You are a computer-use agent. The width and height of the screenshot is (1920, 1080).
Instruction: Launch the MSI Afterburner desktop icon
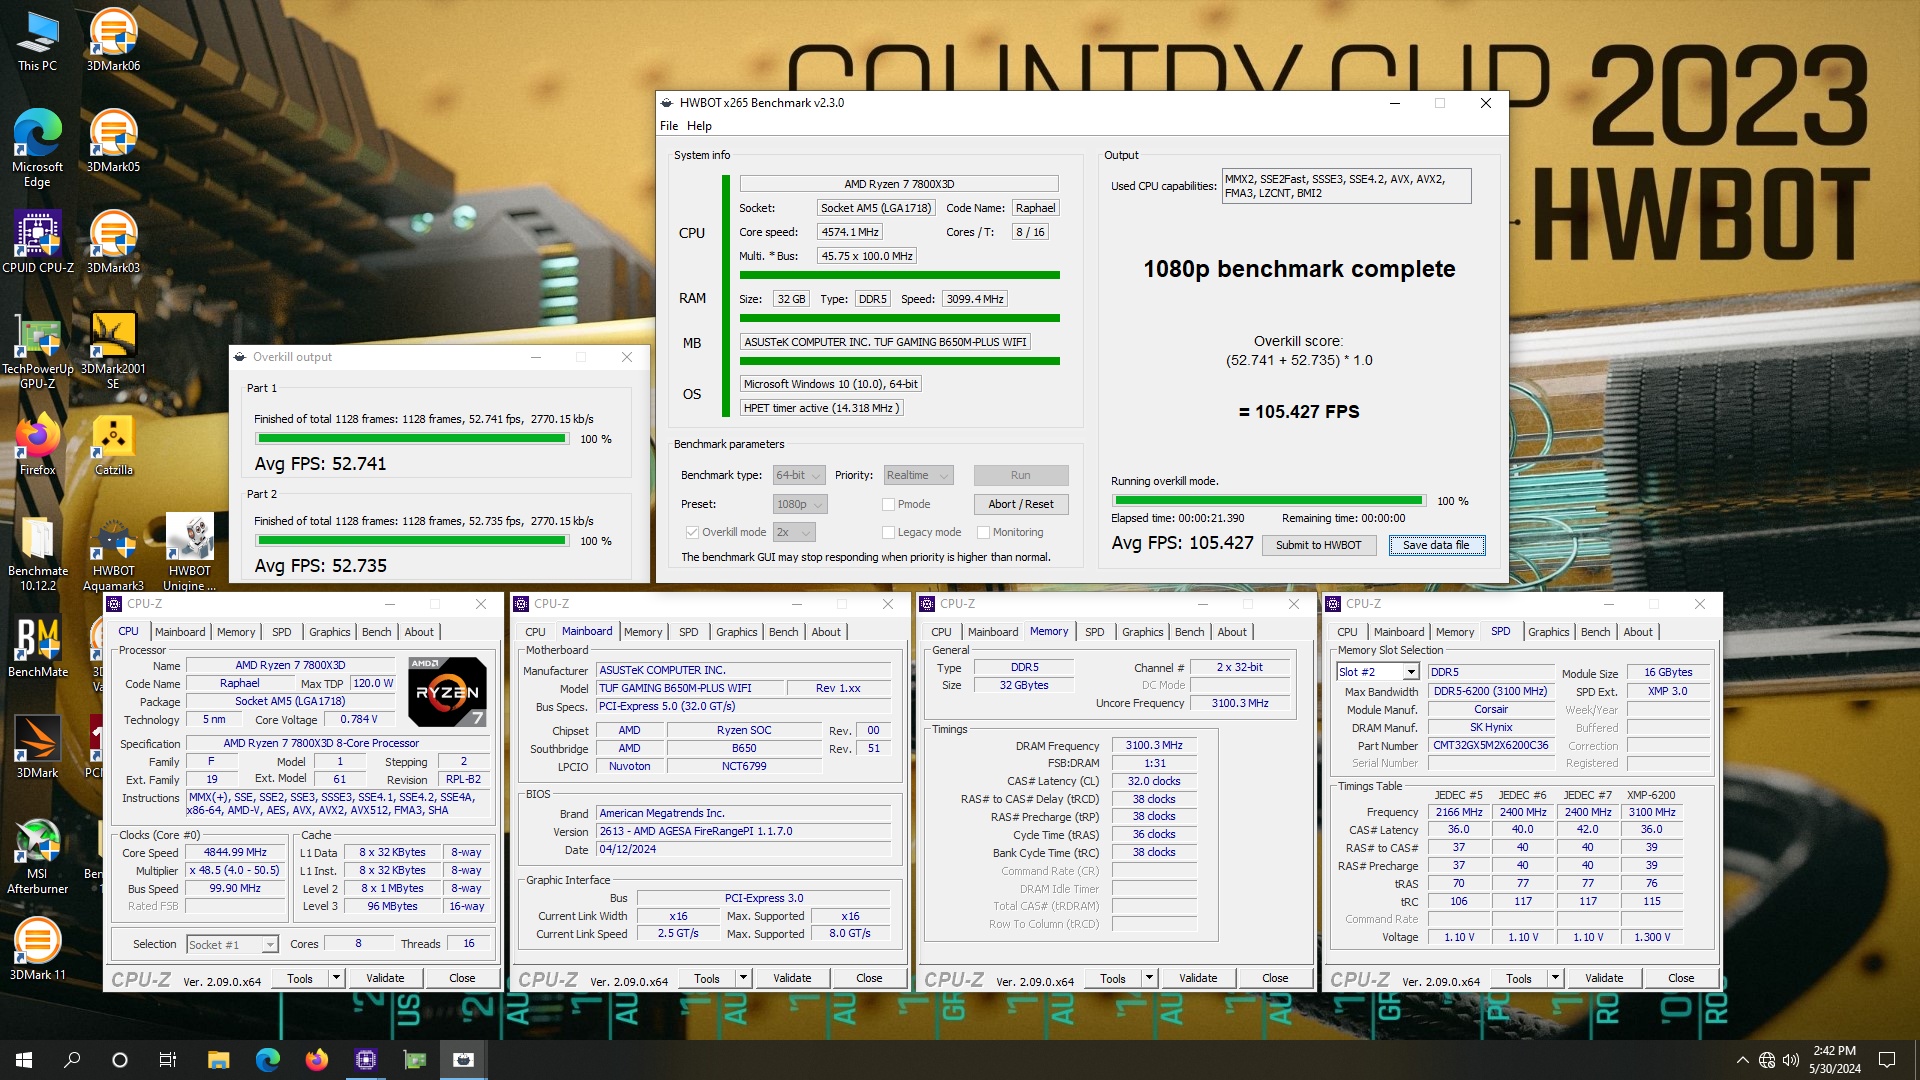click(x=37, y=857)
